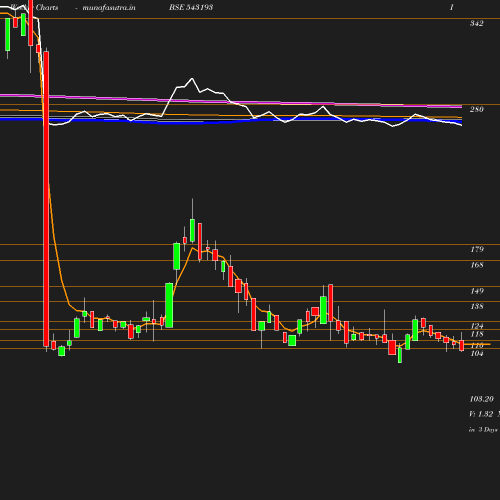Click the 168 price level label
500x500 pixels.
(x=477, y=265)
